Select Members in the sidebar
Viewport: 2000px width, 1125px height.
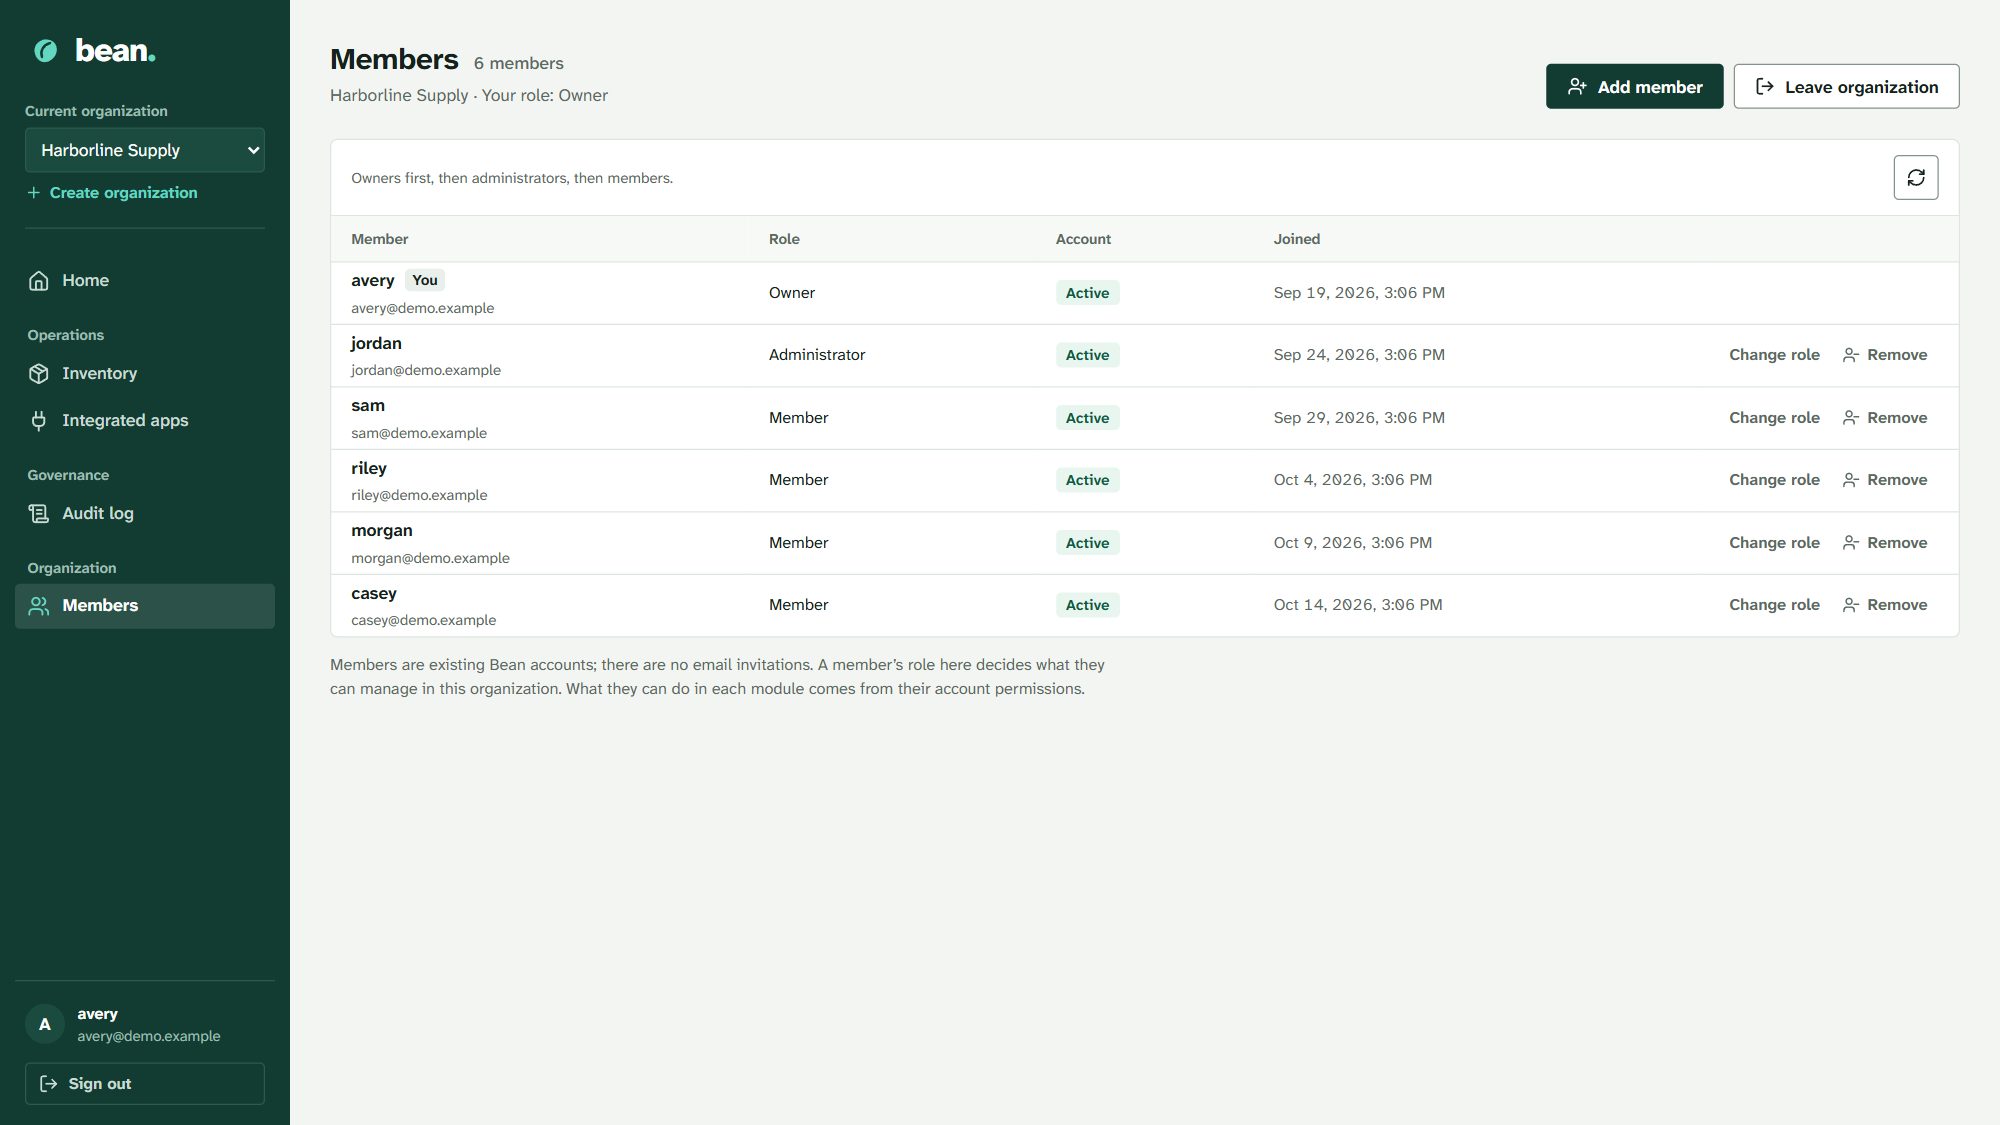[145, 606]
